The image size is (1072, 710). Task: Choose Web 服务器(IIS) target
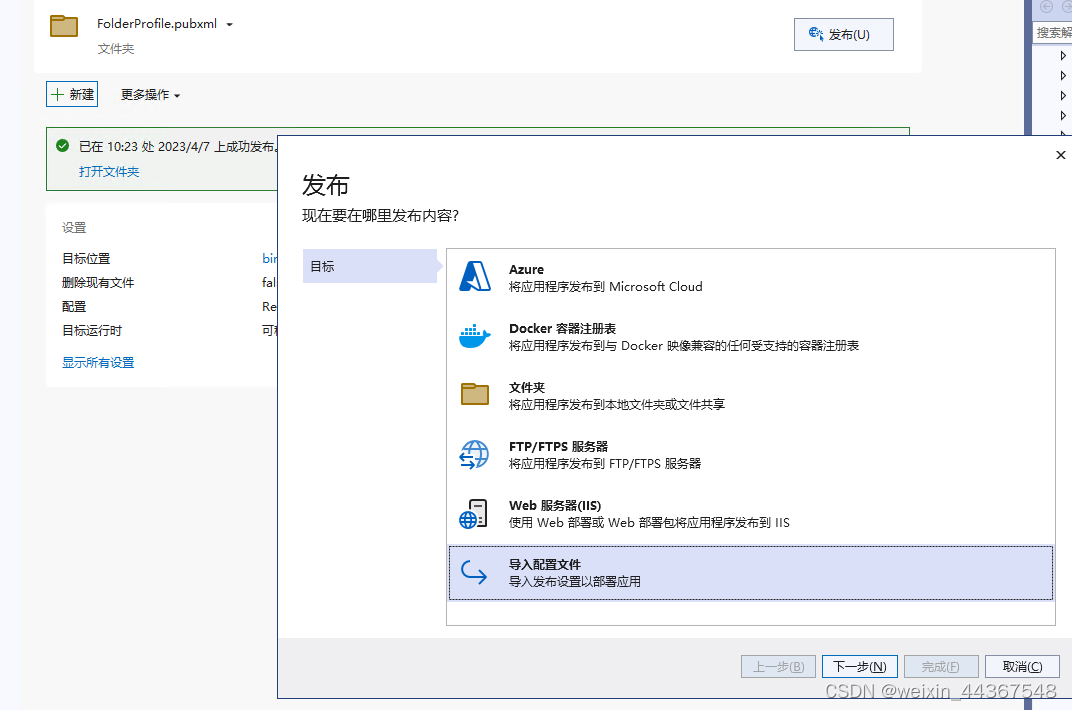(751, 514)
